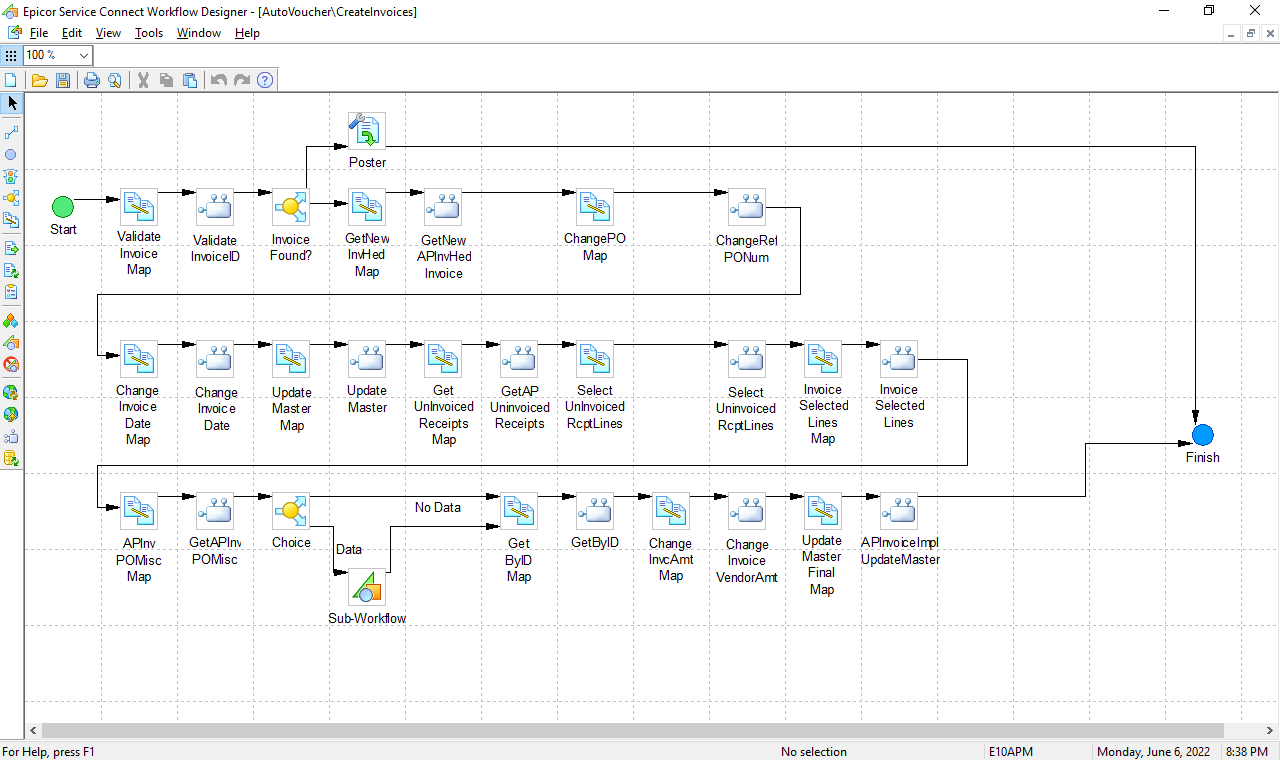Viewport: 1280px width, 760px height.
Task: Select the red prohibited-sign tool in sidebar
Action: tap(11, 365)
